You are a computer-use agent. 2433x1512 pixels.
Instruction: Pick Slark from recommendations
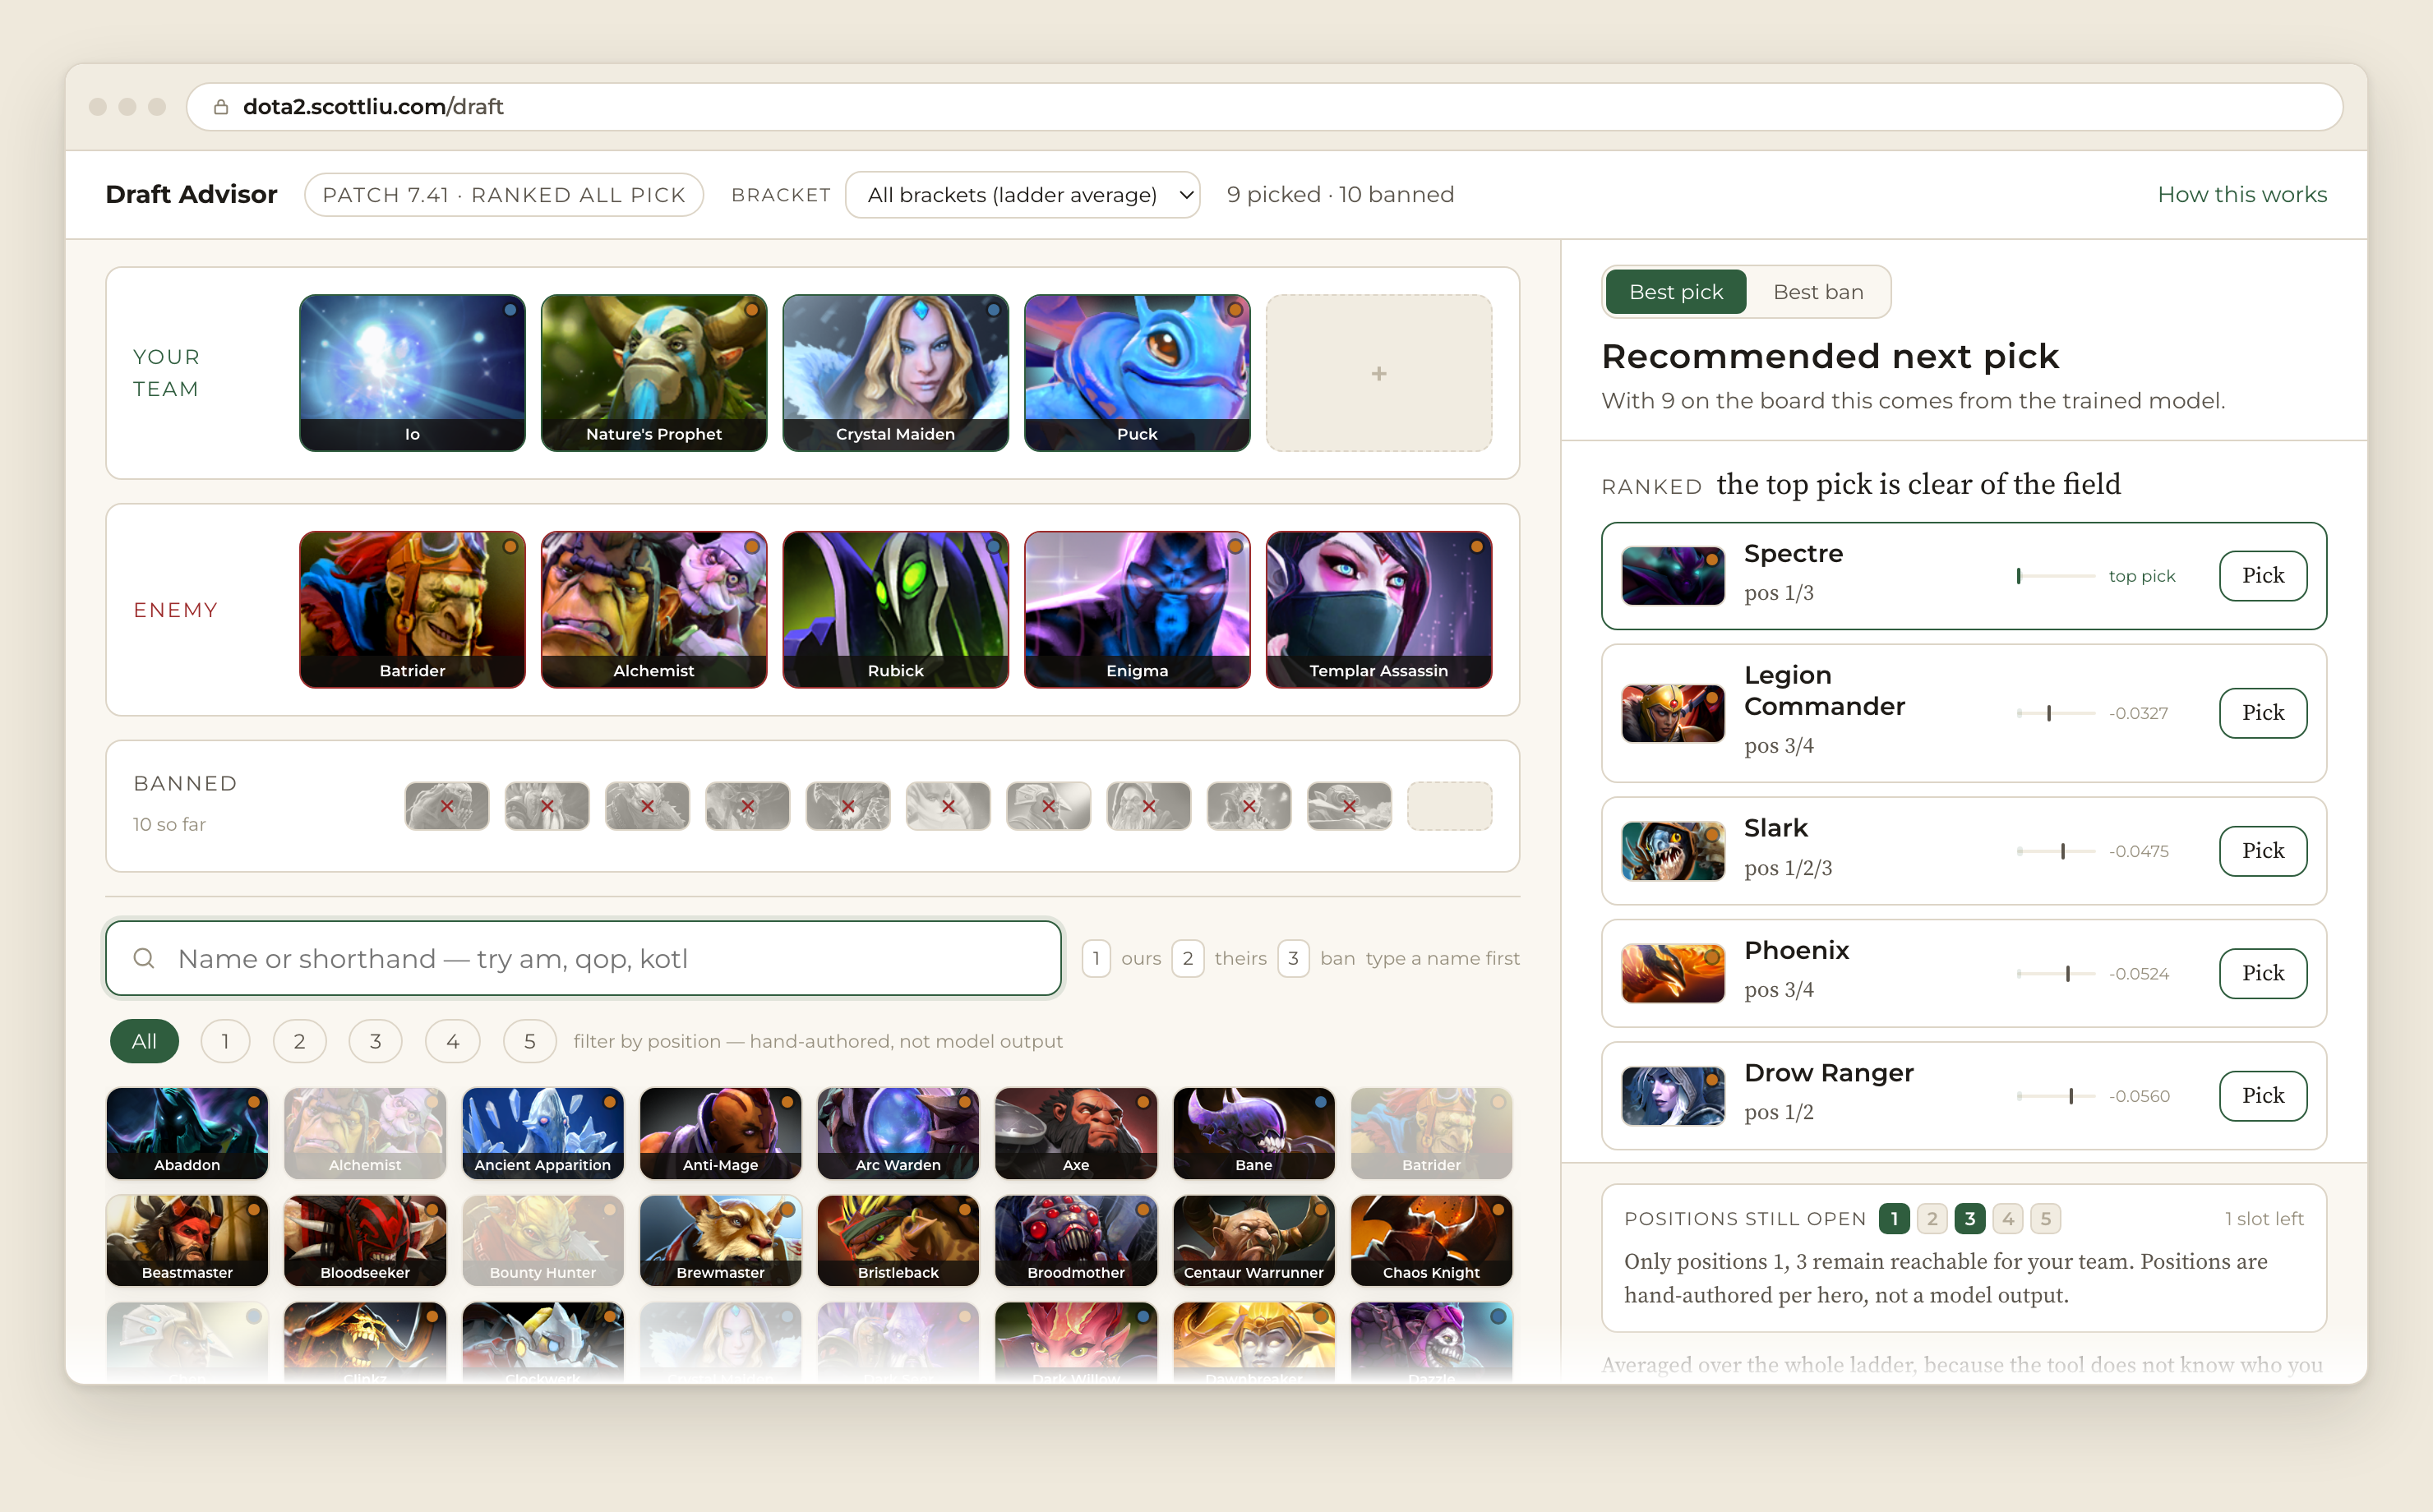coord(2263,851)
